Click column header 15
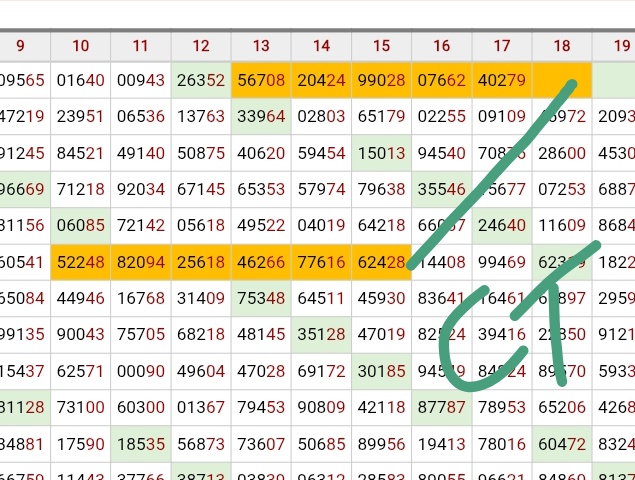The height and width of the screenshot is (480, 635). [381, 45]
